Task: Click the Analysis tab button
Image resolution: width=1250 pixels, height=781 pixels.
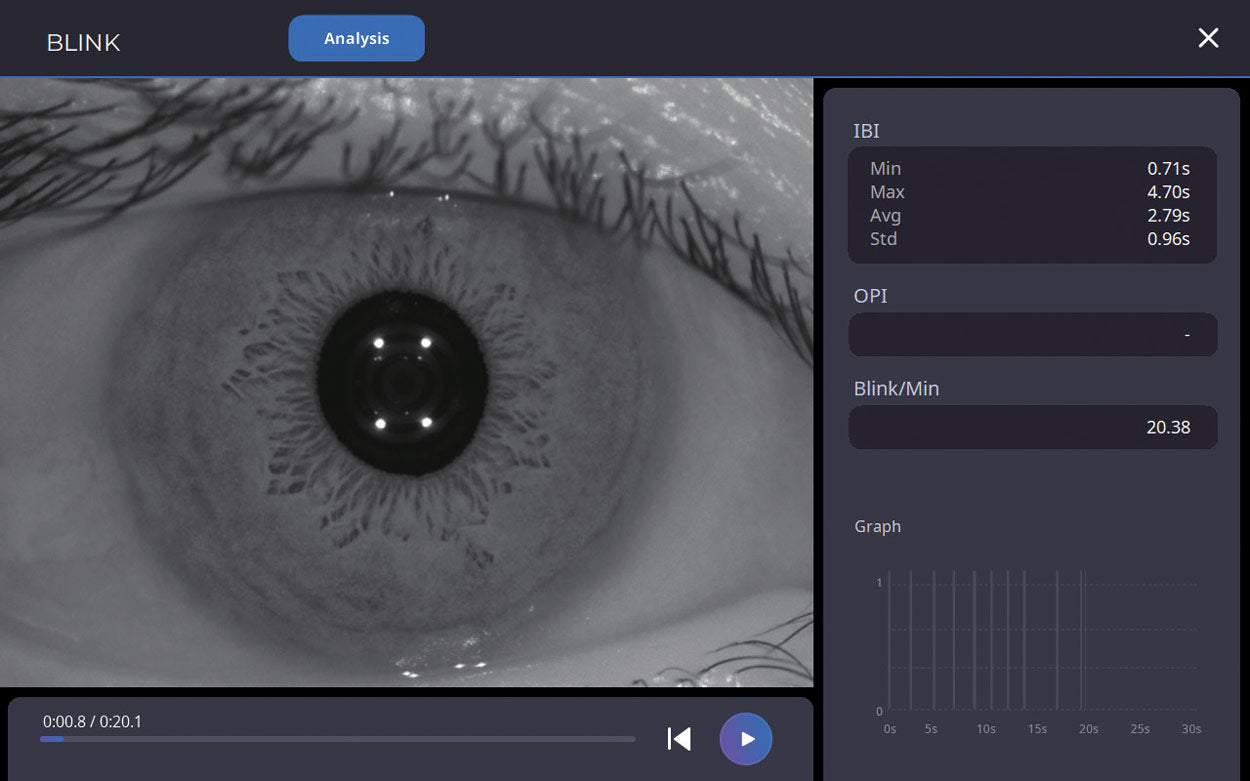Action: 356,39
